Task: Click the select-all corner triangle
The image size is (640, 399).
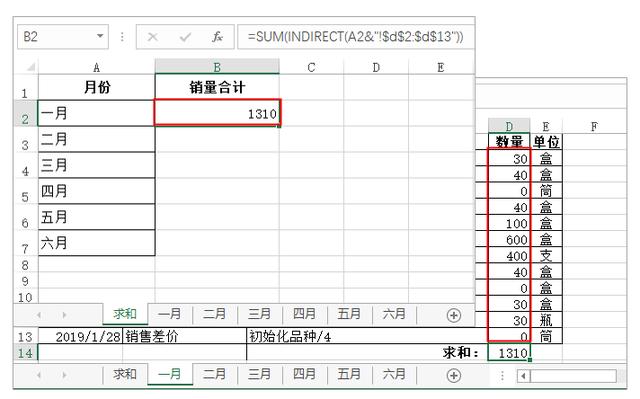Action: point(30,66)
